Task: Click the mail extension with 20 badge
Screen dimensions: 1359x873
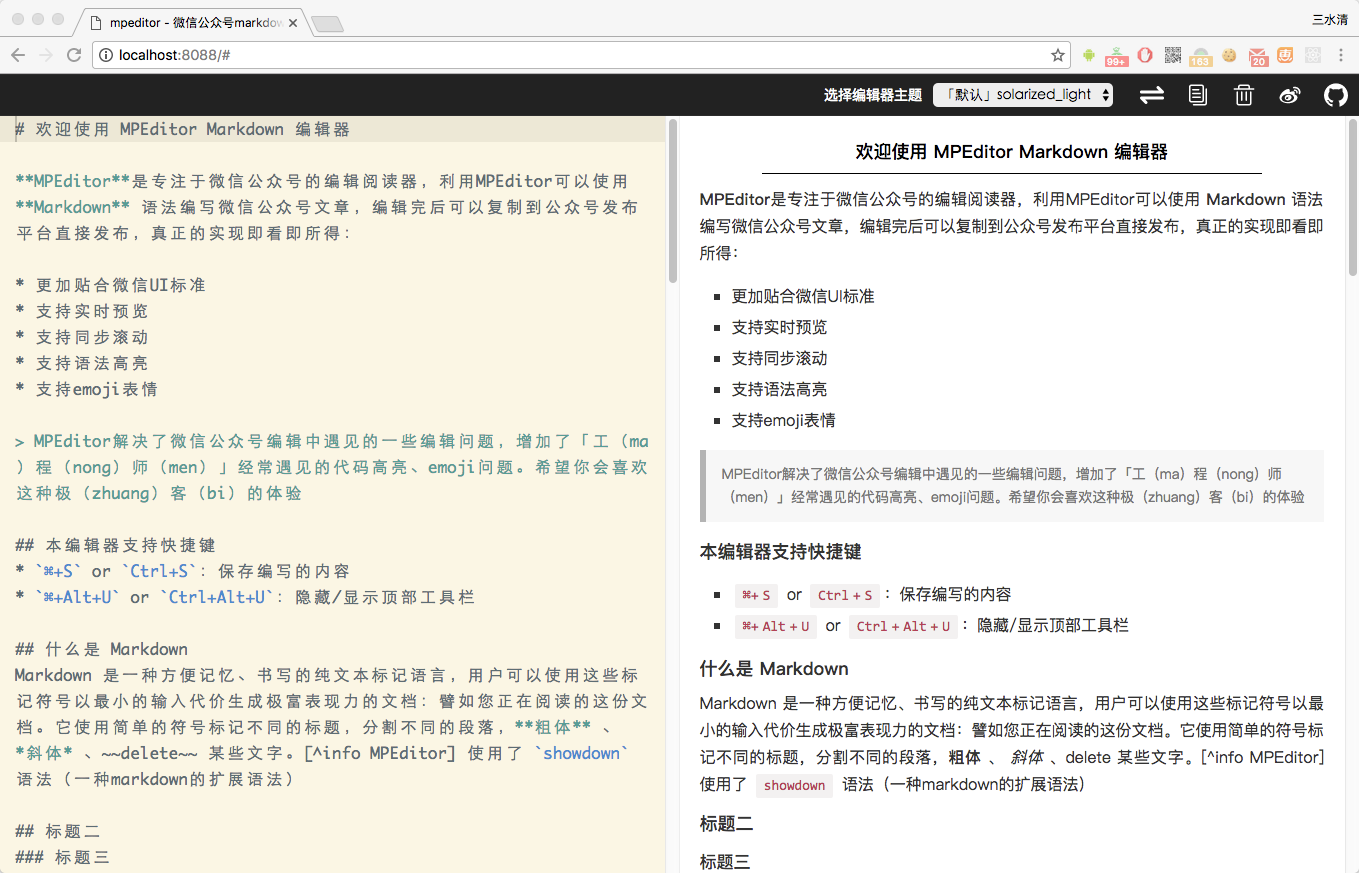Action: 1258,56
